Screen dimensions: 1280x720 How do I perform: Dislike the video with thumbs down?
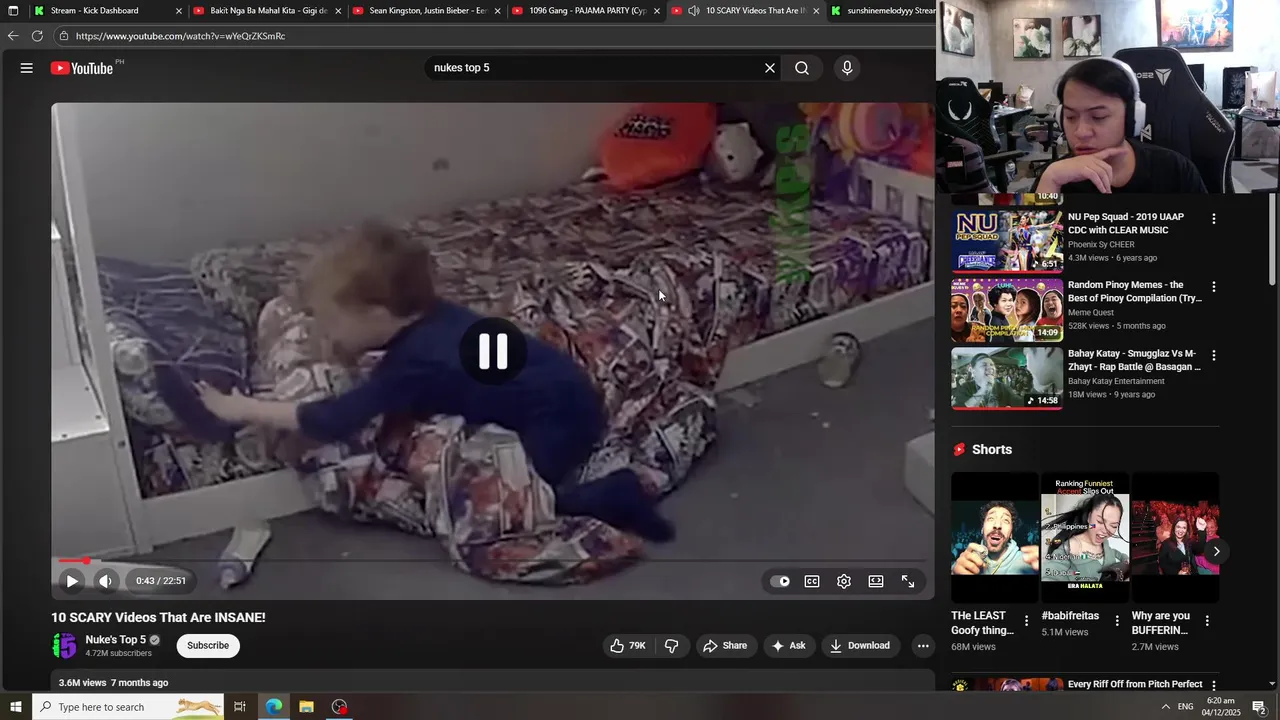pyautogui.click(x=672, y=646)
